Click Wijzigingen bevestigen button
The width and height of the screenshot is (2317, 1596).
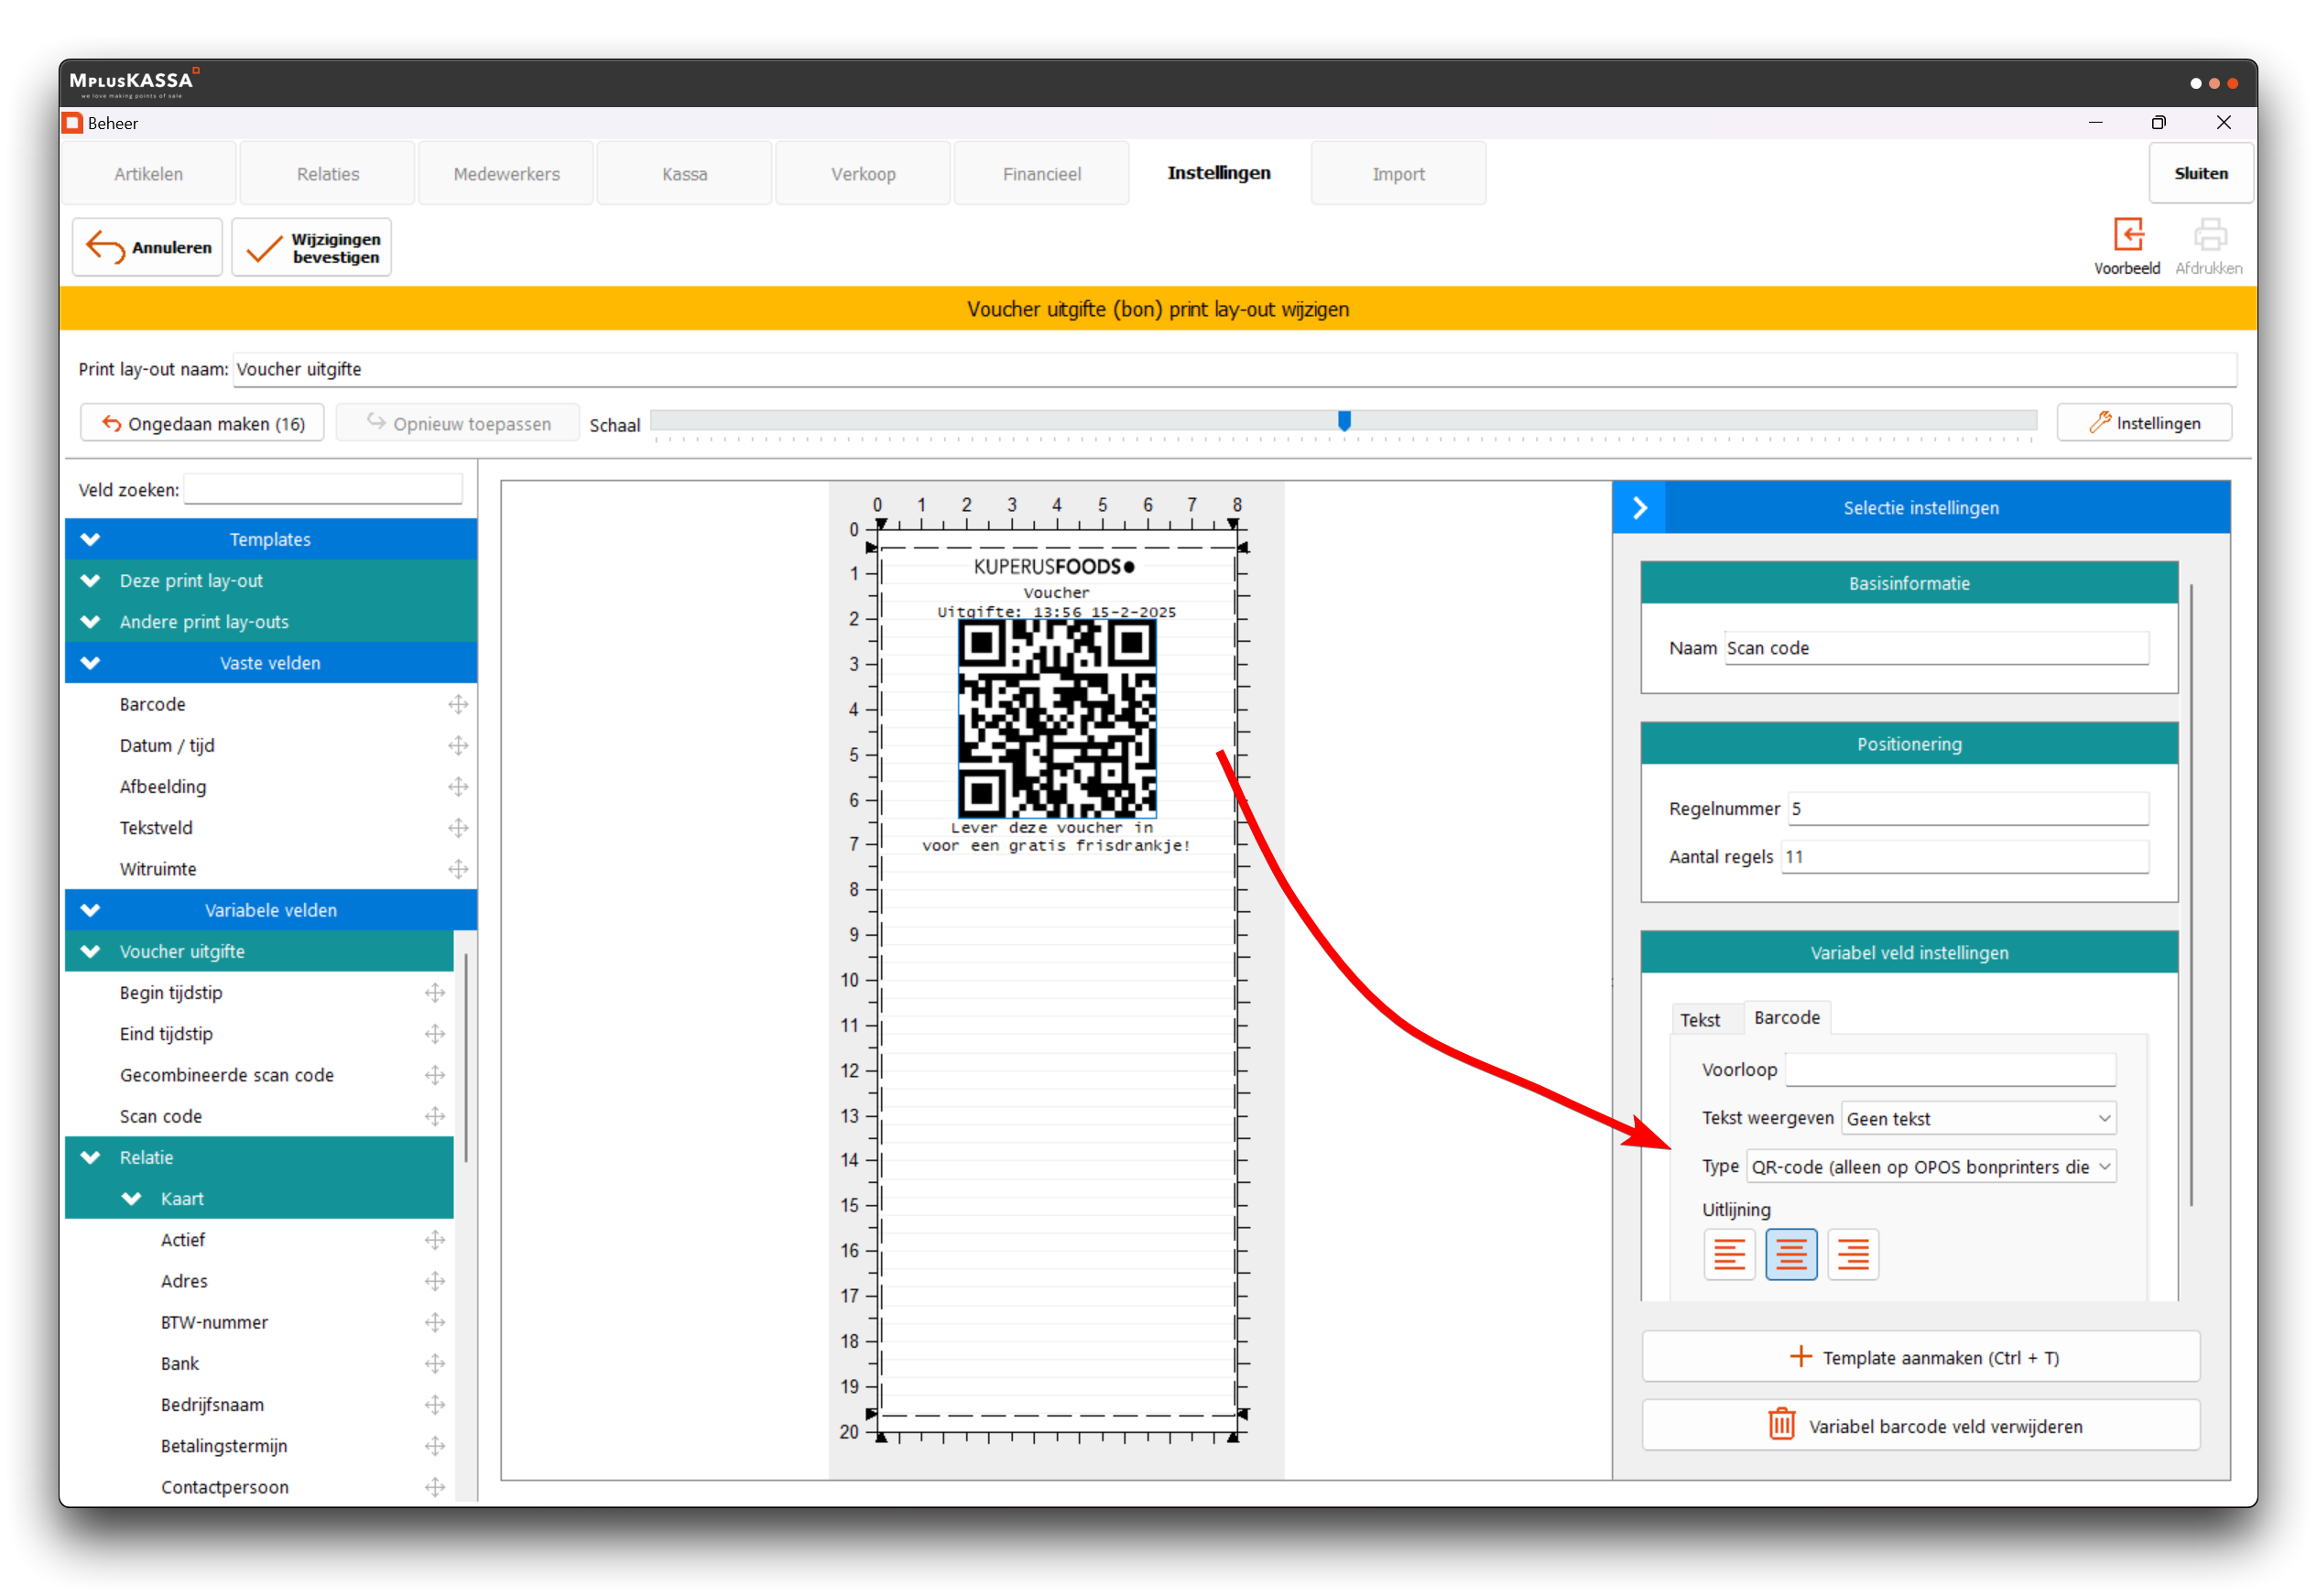tap(312, 248)
